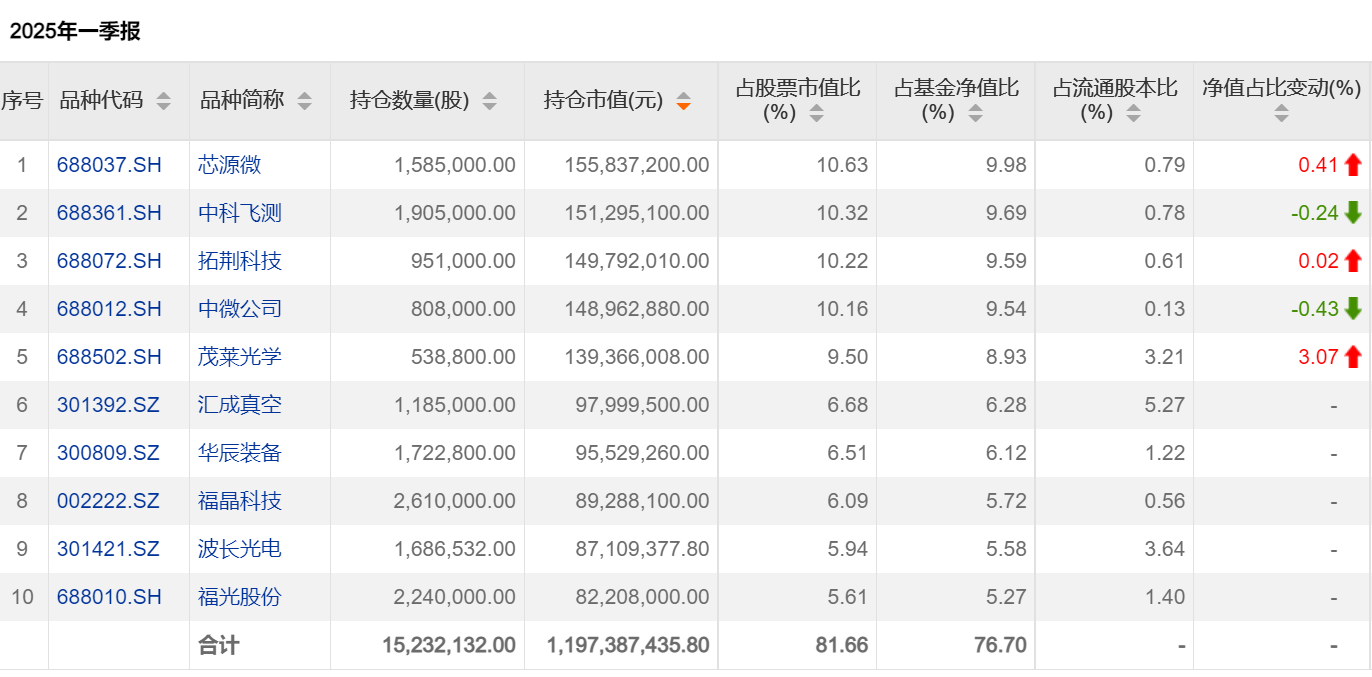Open stock code 002222.SZ link
Image resolution: width=1372 pixels, height=677 pixels.
point(108,501)
